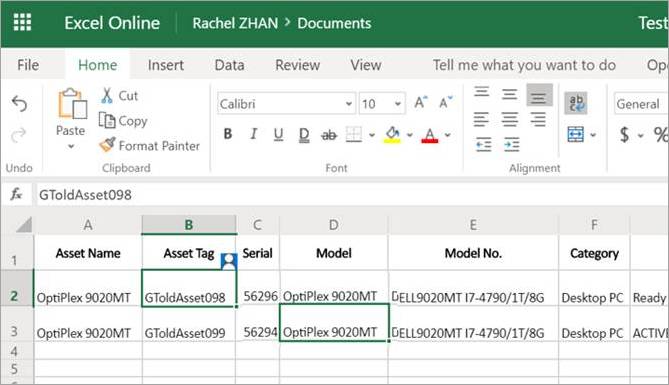Click the Excel Online title
This screenshot has width=669, height=385.
click(x=112, y=23)
